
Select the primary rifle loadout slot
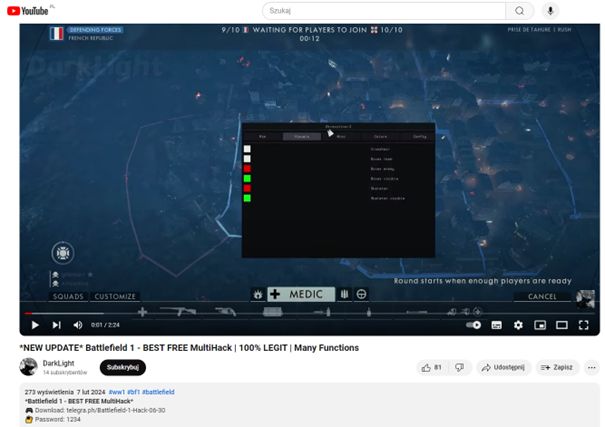click(178, 311)
